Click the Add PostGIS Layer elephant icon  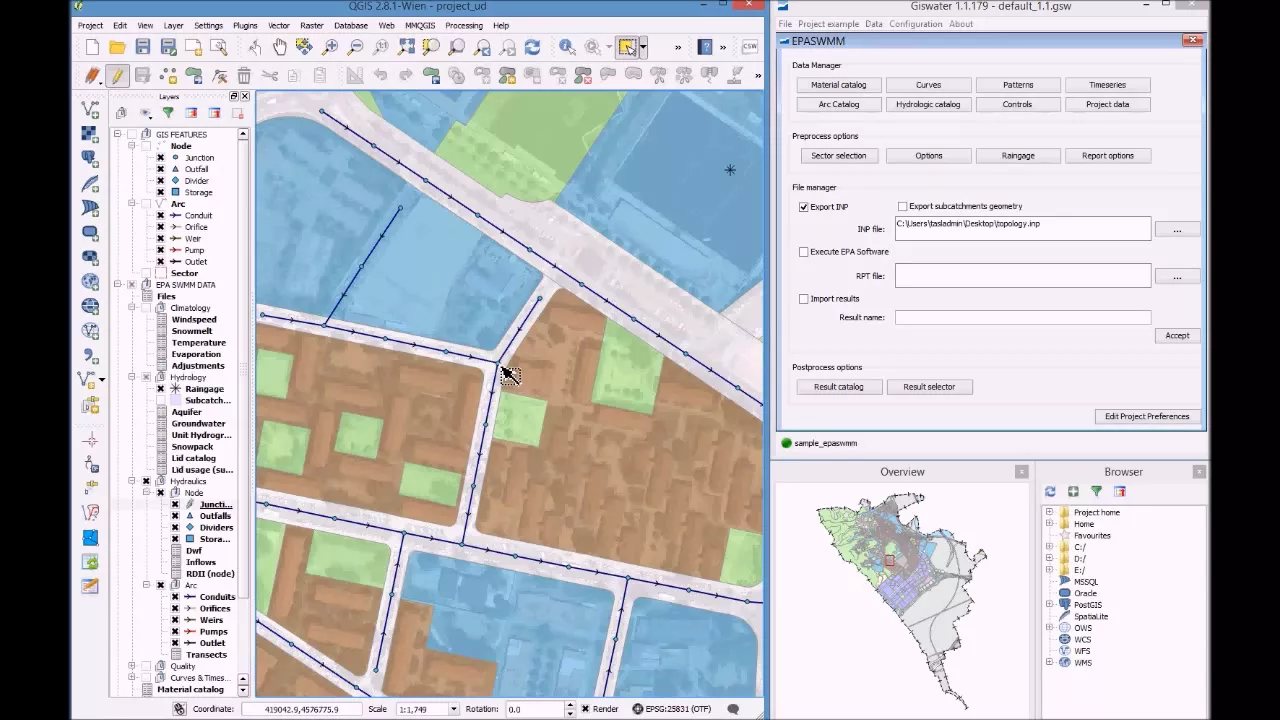[90, 159]
